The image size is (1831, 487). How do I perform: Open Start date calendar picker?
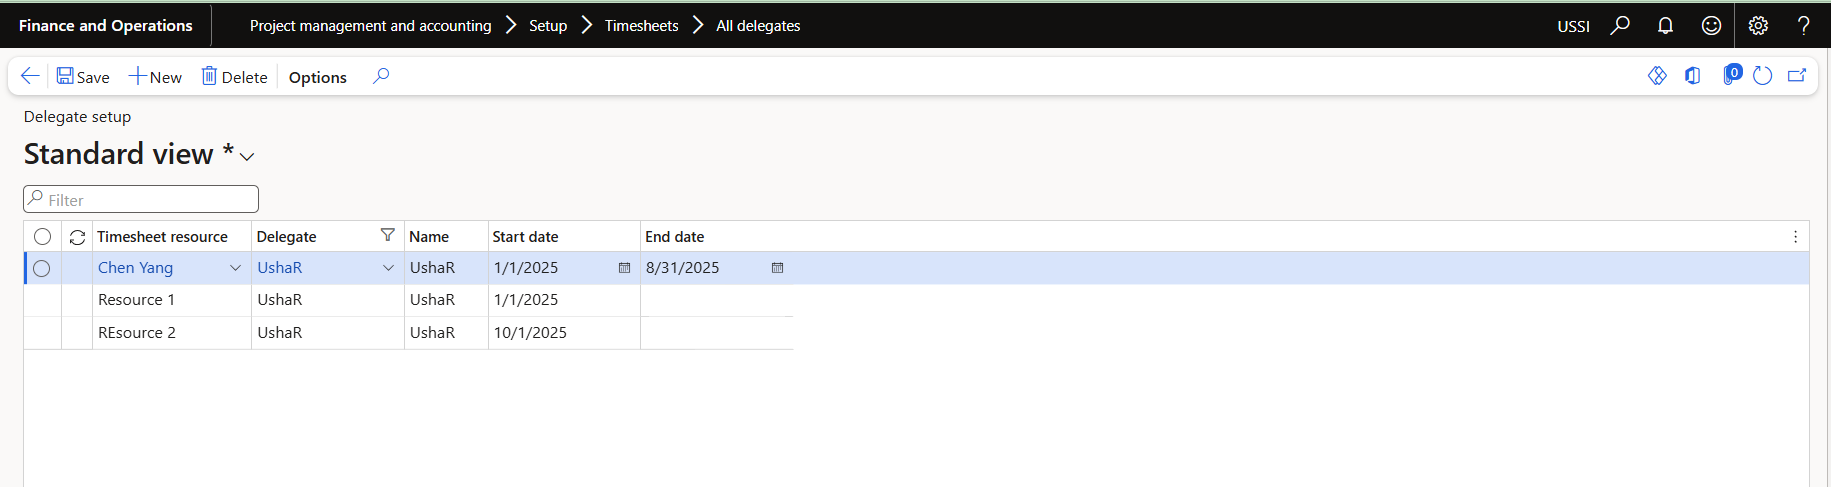[x=624, y=268]
